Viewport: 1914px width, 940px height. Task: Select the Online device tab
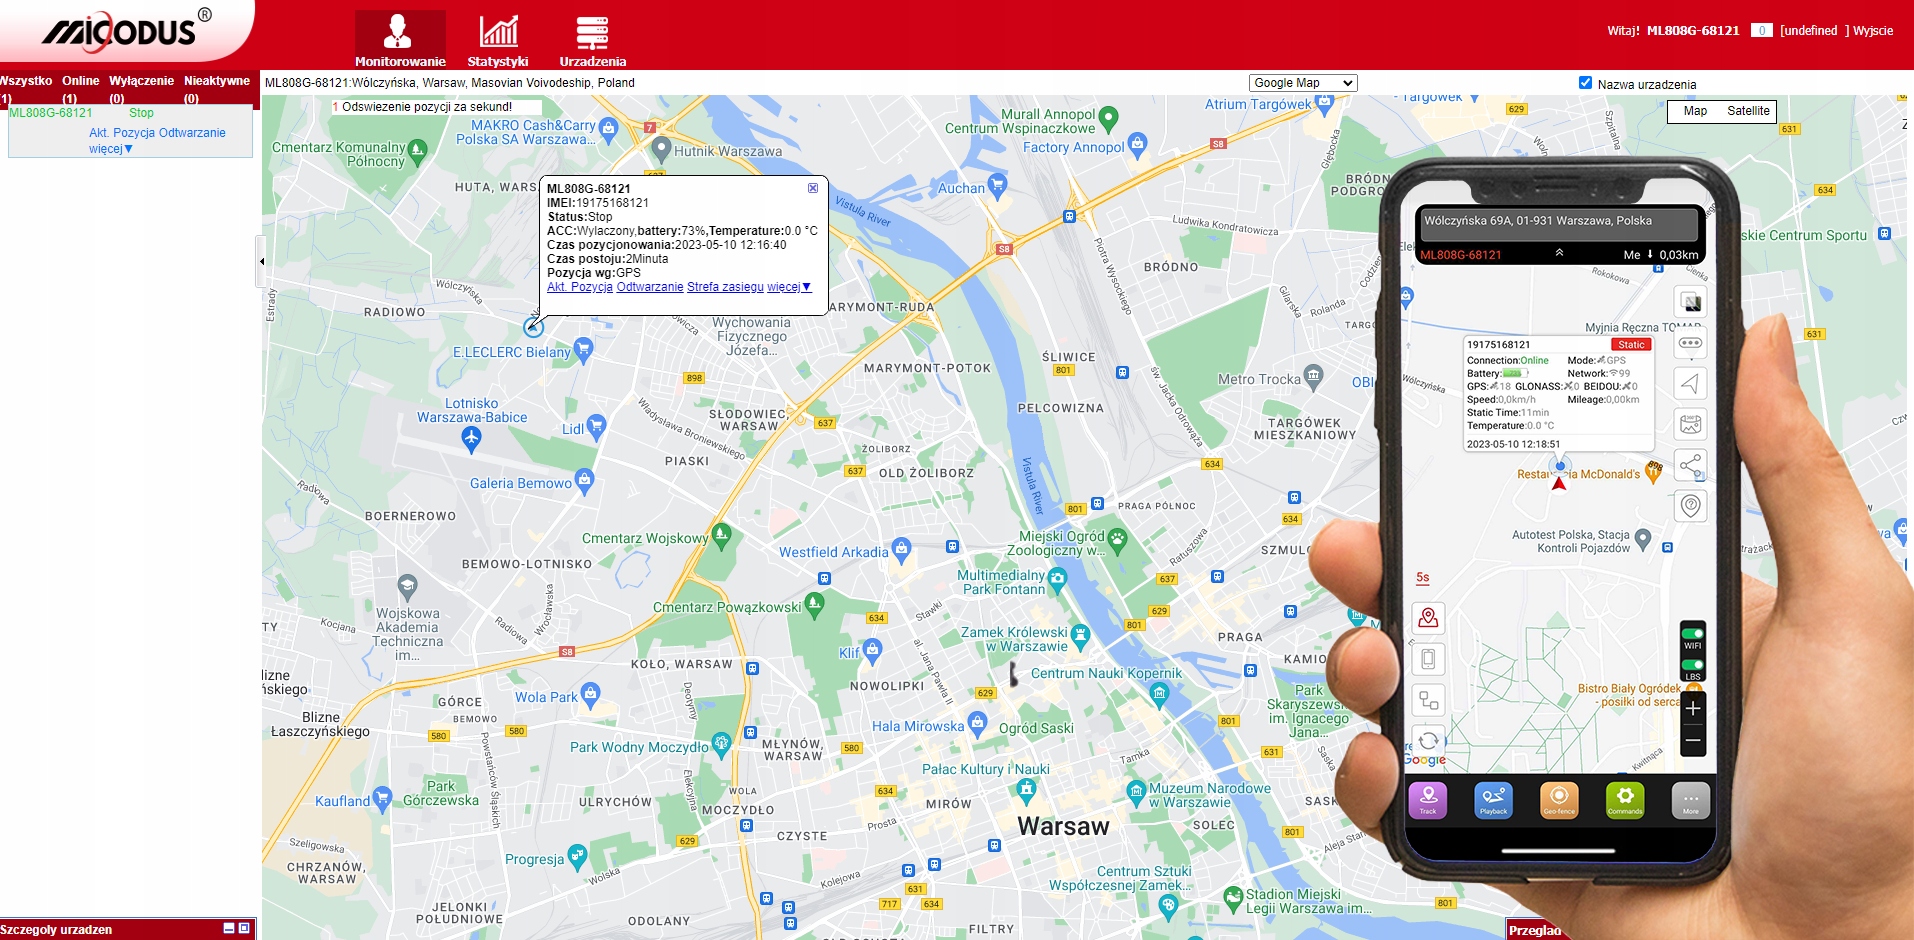80,88
